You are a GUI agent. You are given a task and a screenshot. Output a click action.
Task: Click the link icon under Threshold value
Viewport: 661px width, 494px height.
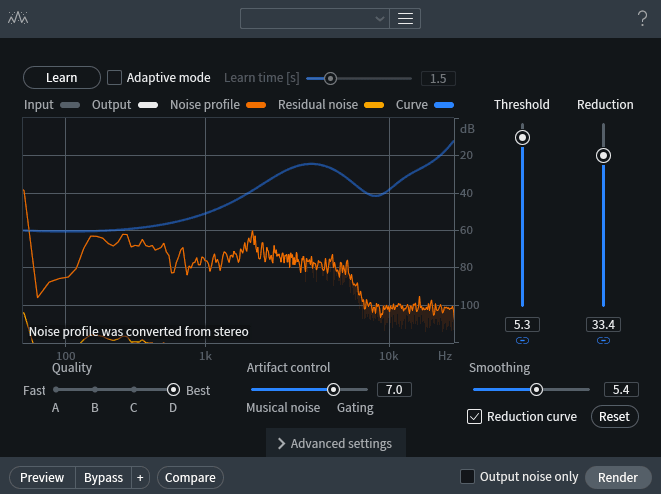[522, 341]
